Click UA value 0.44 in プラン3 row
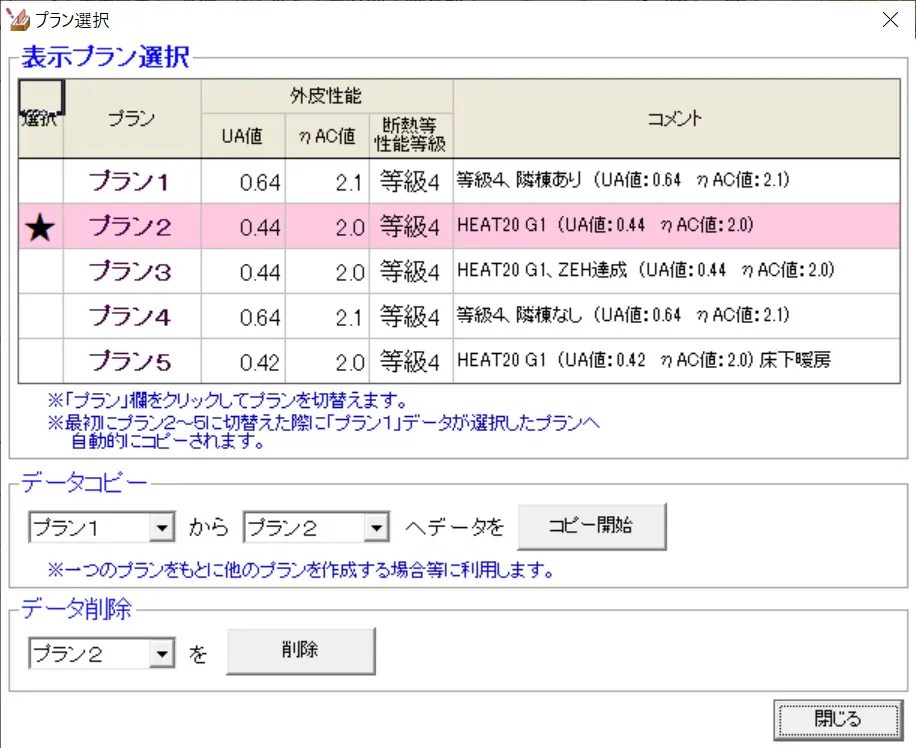The width and height of the screenshot is (916, 748). [243, 271]
